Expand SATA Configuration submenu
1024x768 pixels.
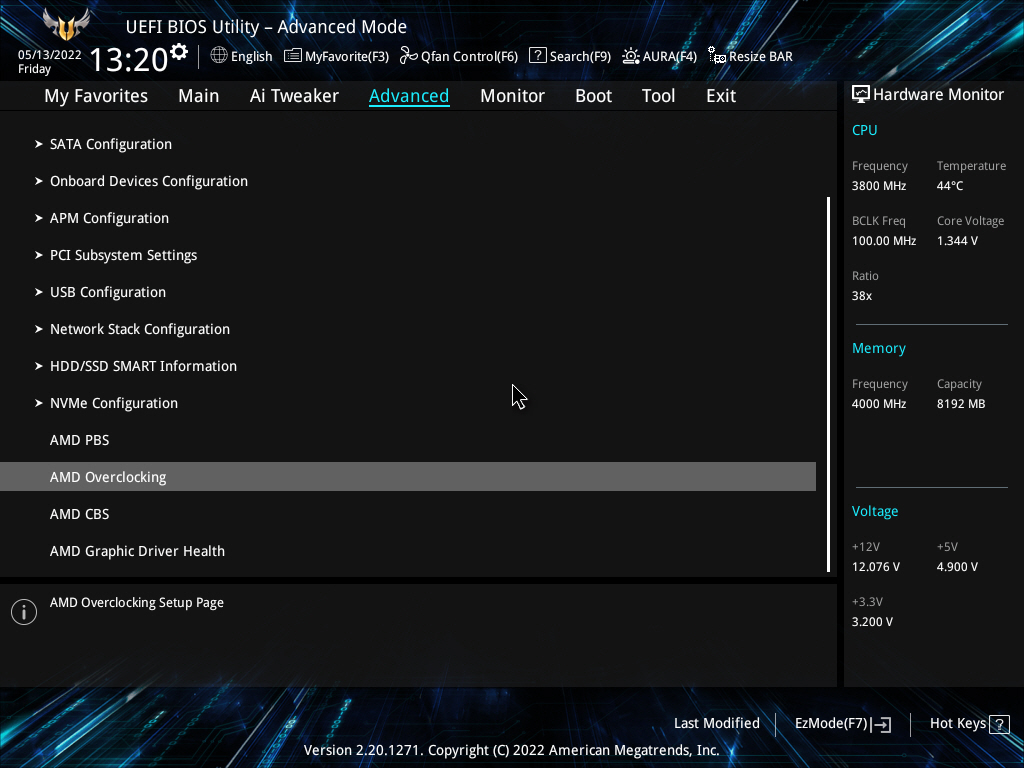pyautogui.click(x=110, y=144)
